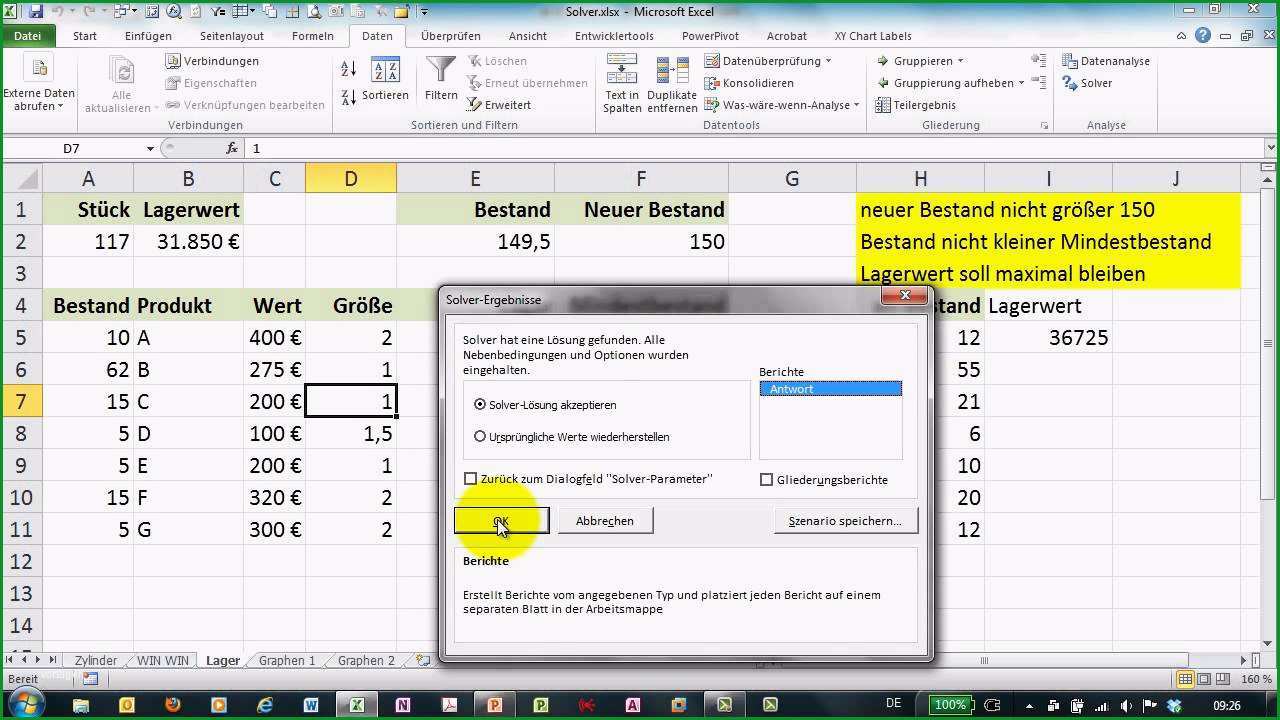
Task: Minimize the ribbon with the caret
Action: [1183, 36]
